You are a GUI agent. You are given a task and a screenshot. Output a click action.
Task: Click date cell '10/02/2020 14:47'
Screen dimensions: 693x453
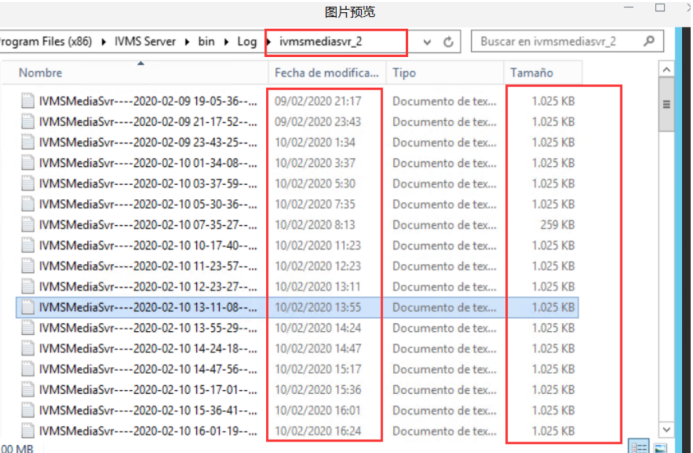point(318,349)
